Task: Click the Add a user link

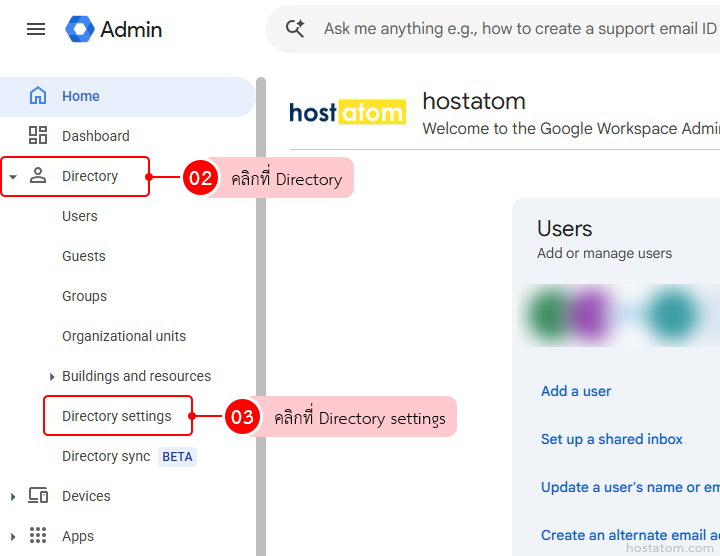Action: click(x=576, y=391)
